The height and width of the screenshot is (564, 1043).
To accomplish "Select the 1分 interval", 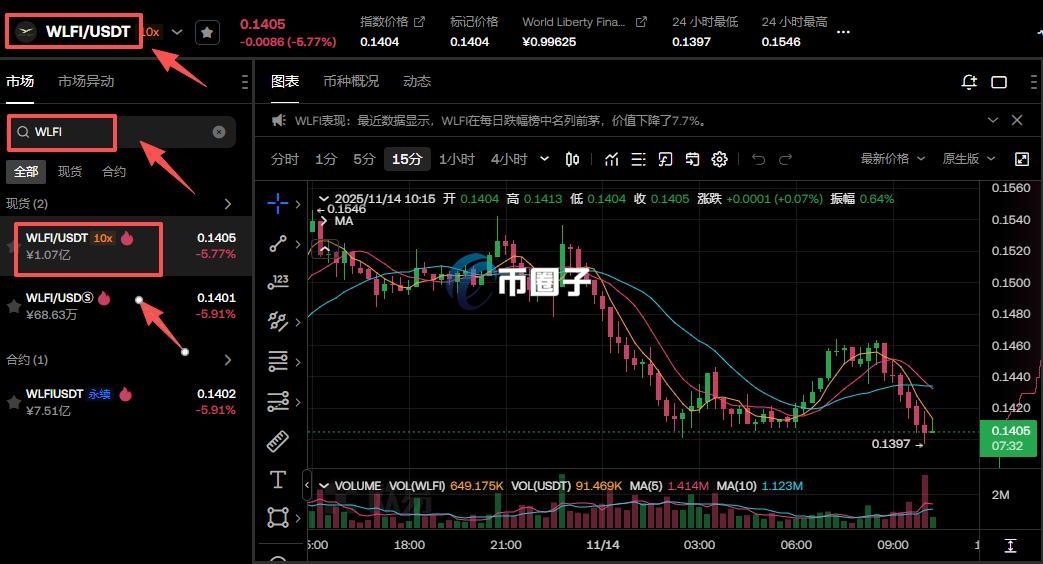I will click(326, 160).
